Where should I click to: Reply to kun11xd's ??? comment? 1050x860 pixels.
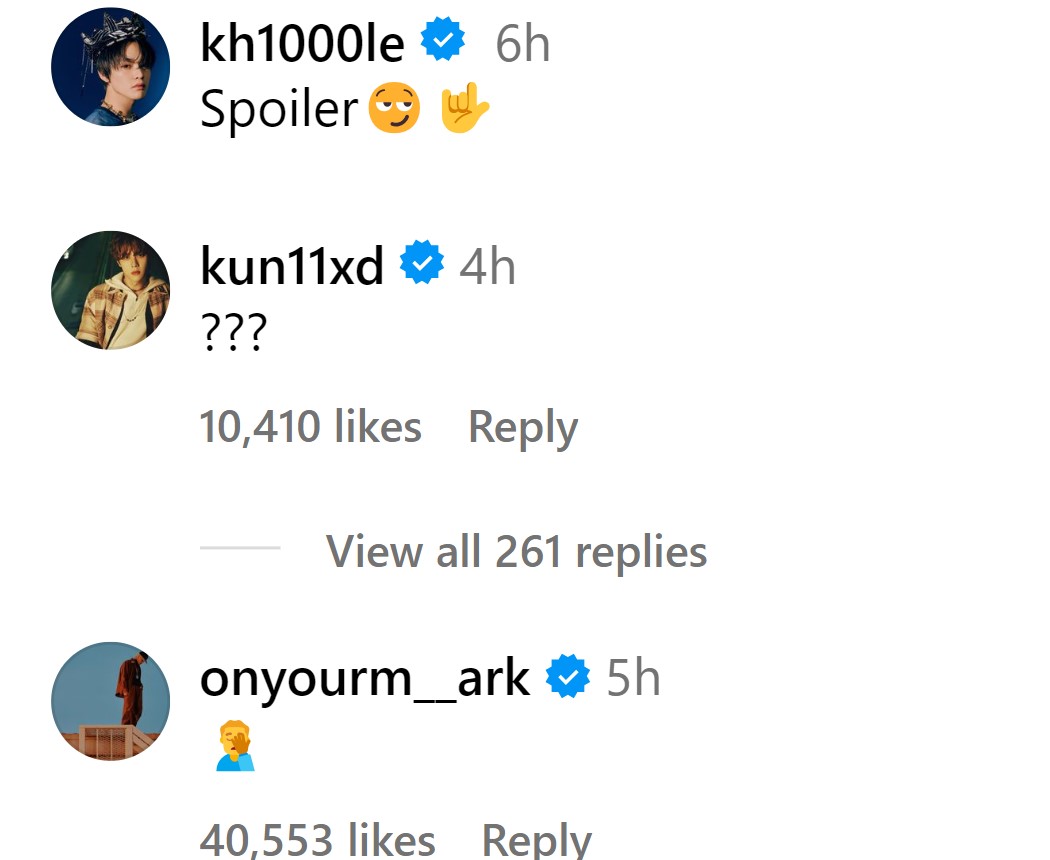(522, 428)
